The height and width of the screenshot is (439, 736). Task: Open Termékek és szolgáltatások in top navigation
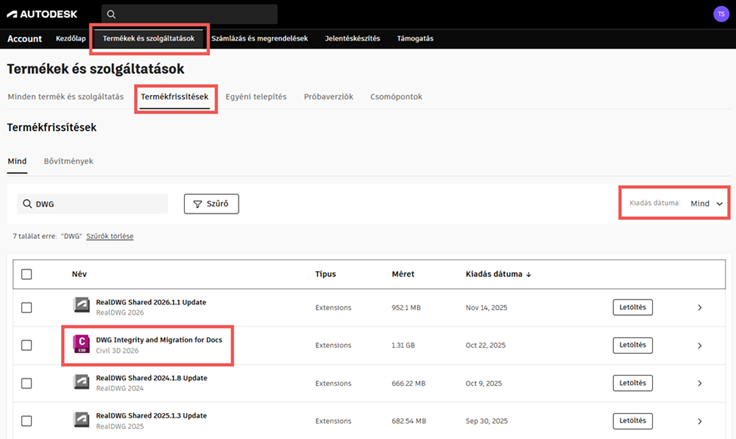point(148,39)
